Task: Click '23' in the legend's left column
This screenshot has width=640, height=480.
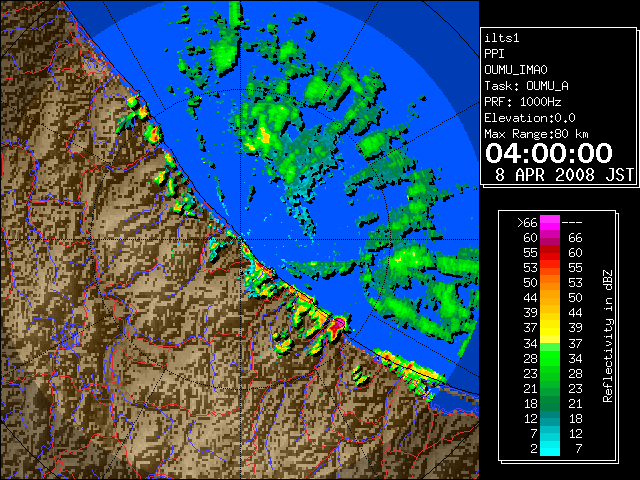Action: [x=531, y=373]
